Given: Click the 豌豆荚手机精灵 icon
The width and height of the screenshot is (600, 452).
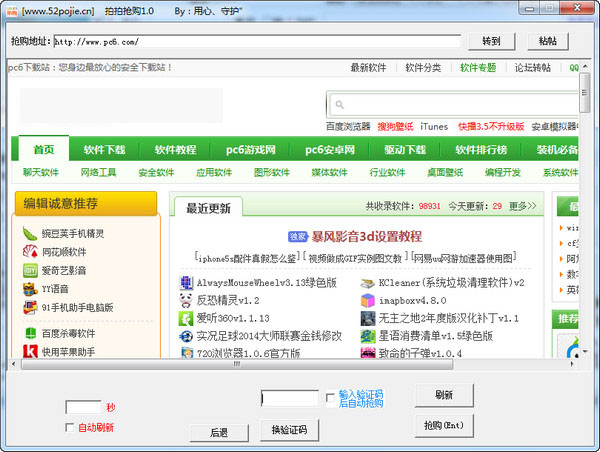Looking at the screenshot, I should tap(29, 234).
